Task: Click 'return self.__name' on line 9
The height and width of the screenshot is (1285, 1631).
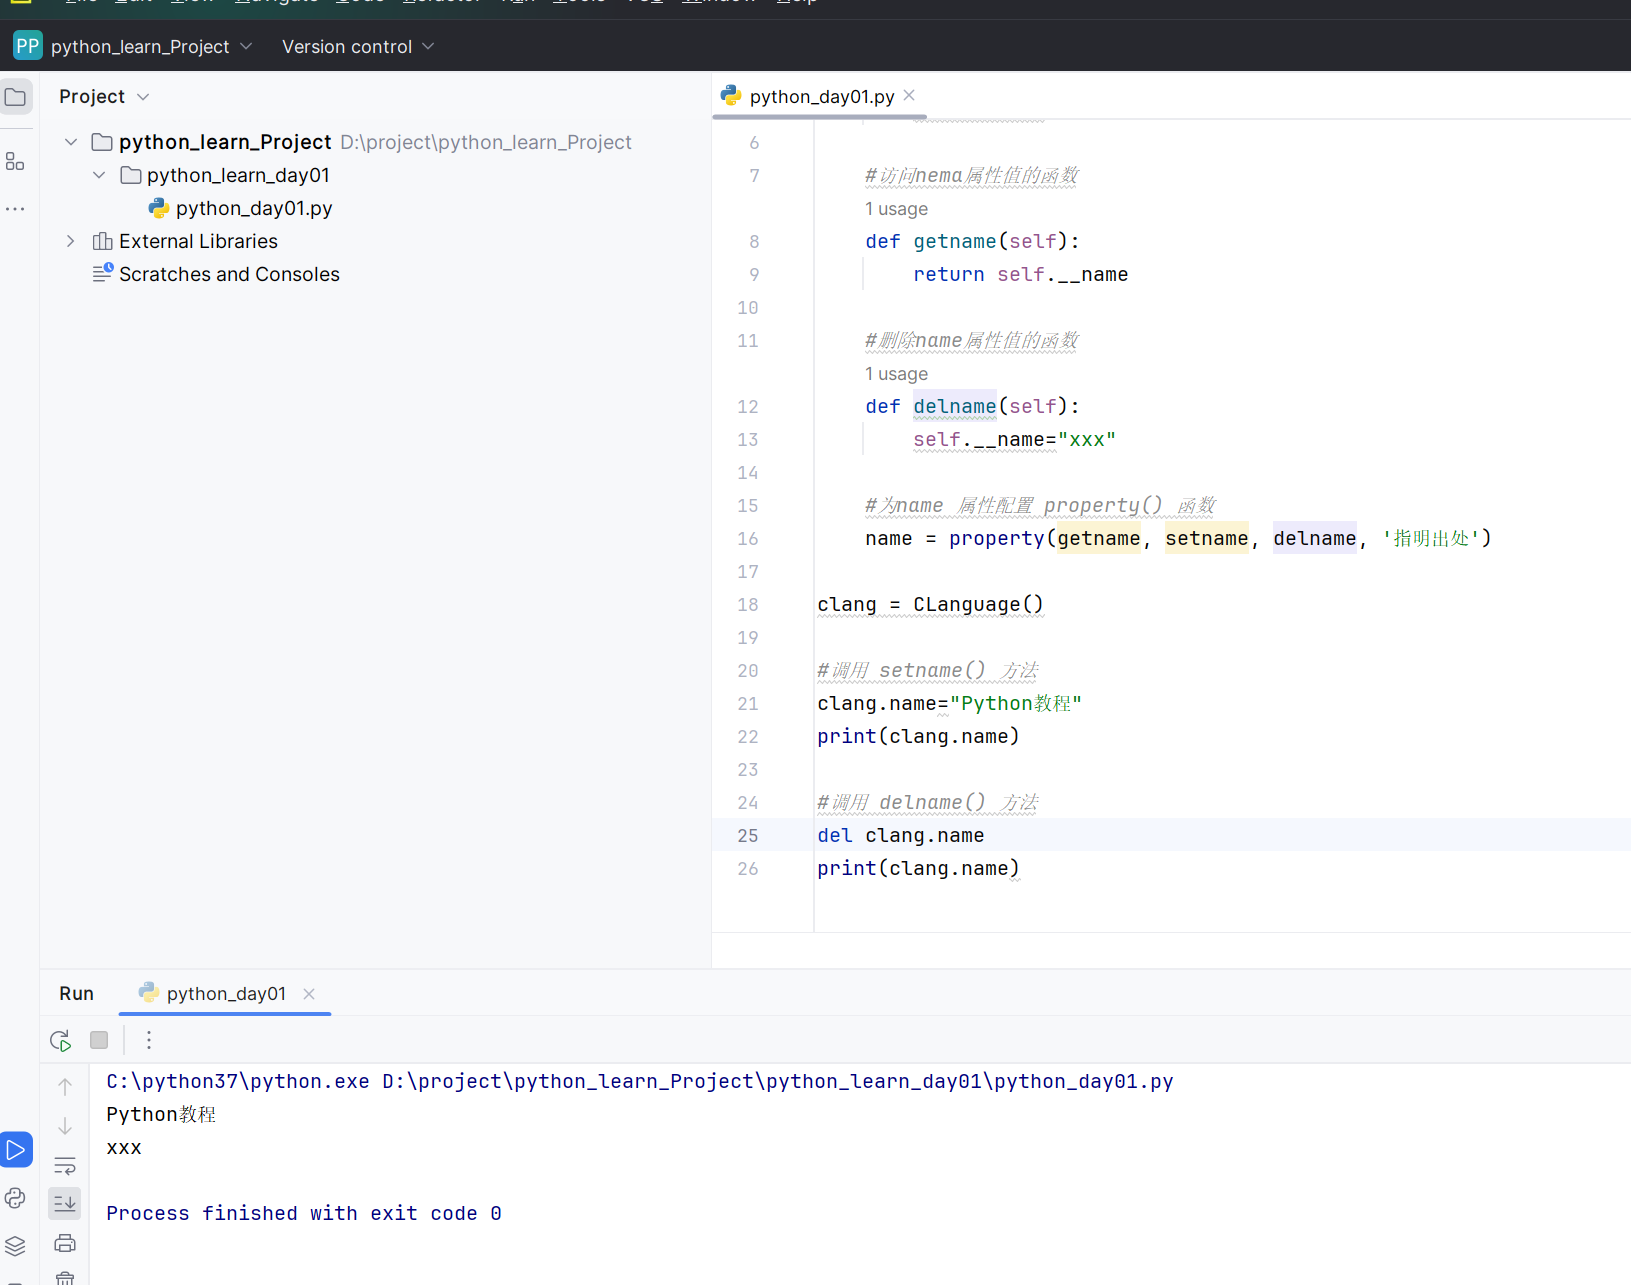Action: click(1021, 274)
